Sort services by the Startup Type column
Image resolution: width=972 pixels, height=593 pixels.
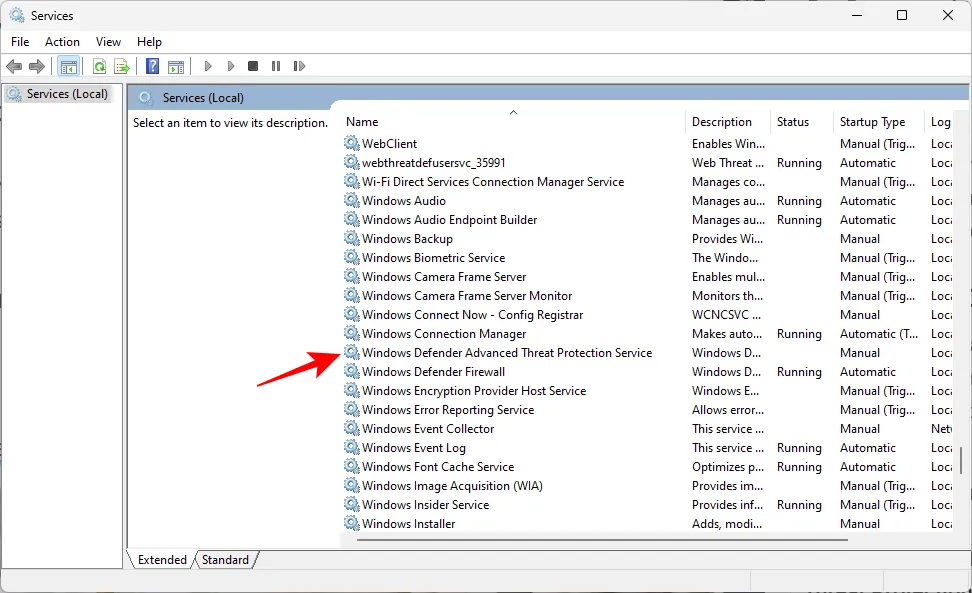(x=872, y=122)
